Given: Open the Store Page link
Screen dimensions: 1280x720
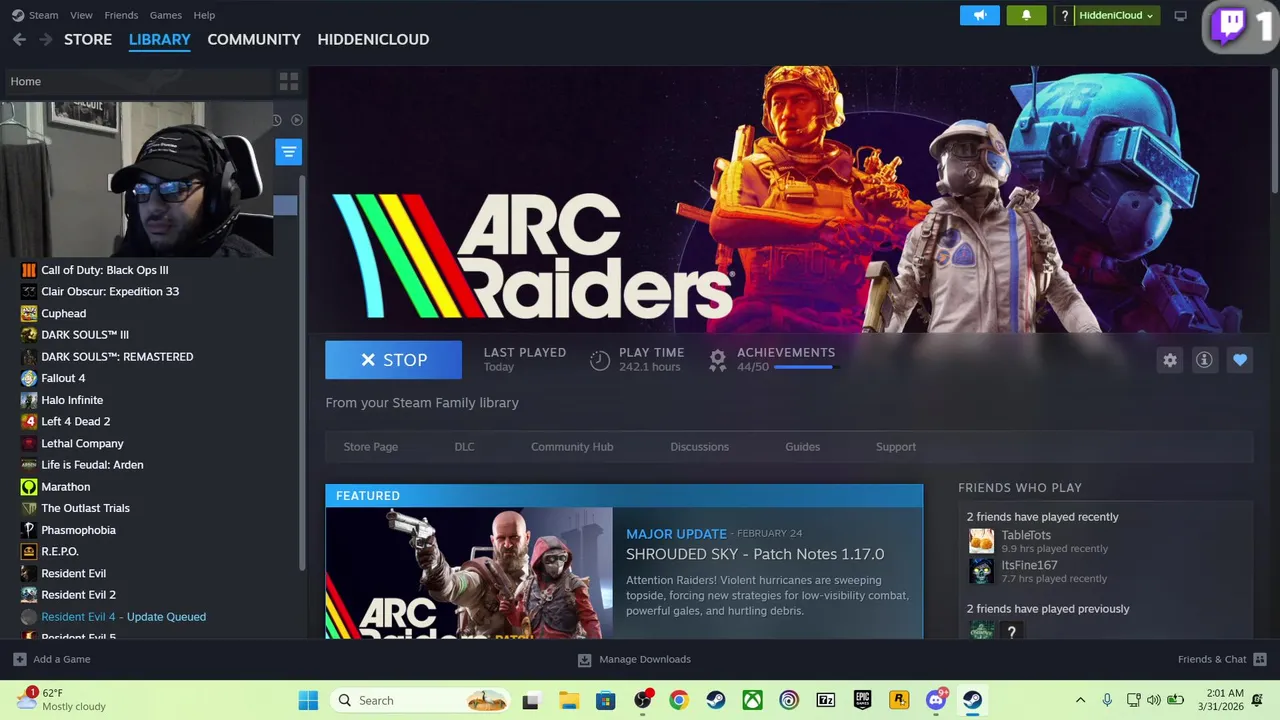Looking at the screenshot, I should point(371,447).
